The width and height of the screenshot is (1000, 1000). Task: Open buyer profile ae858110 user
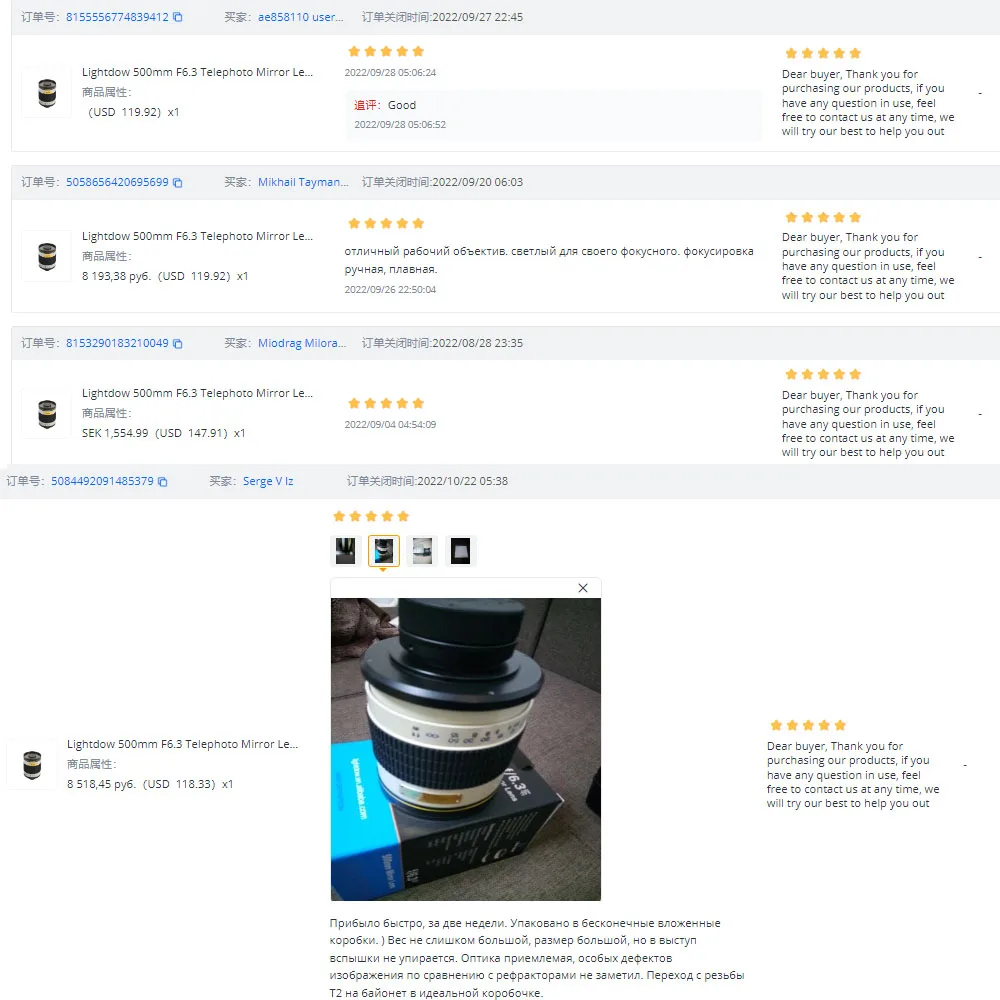300,17
